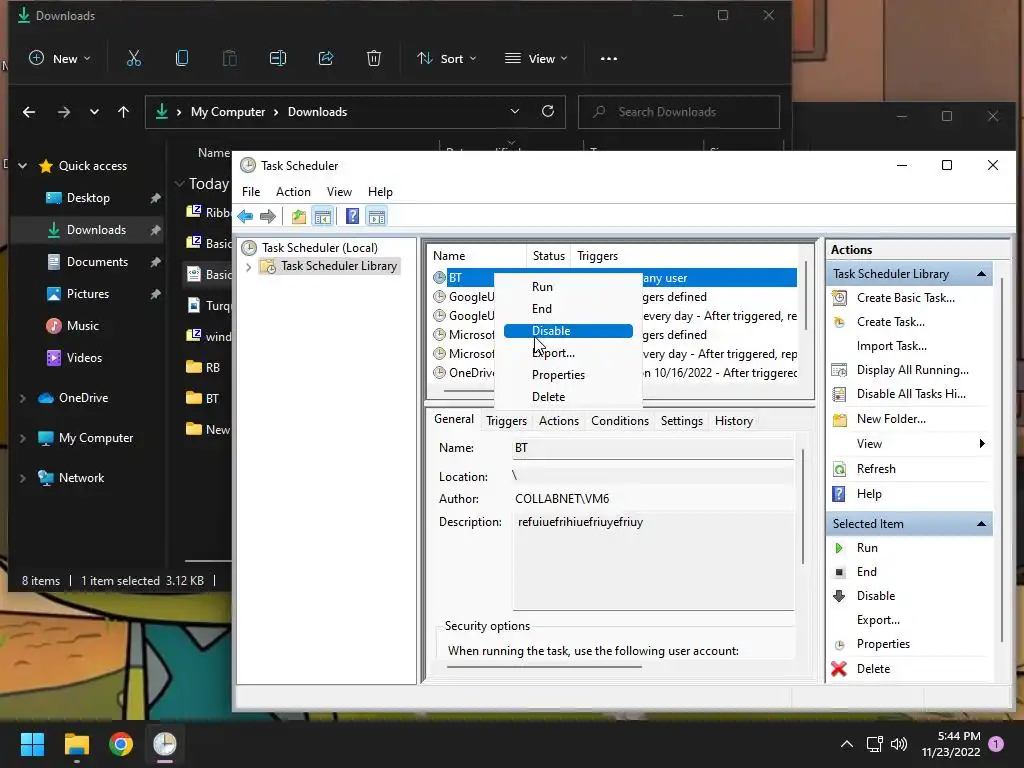Viewport: 1024px width, 768px height.
Task: Choose Delete in the context menu
Action: 568,397
